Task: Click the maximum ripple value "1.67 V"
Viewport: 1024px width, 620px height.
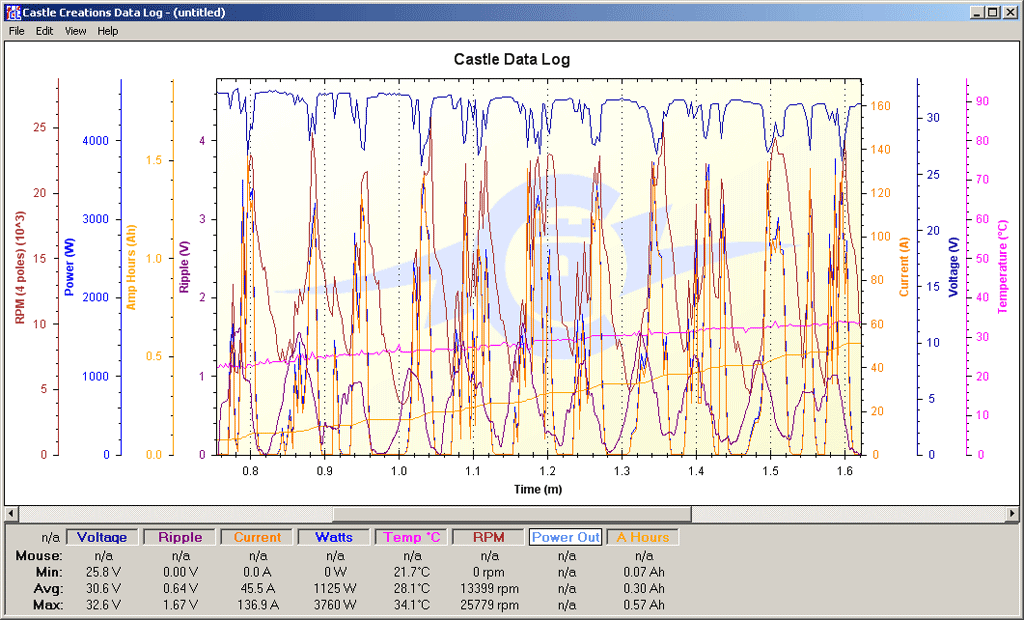Action: click(x=181, y=605)
